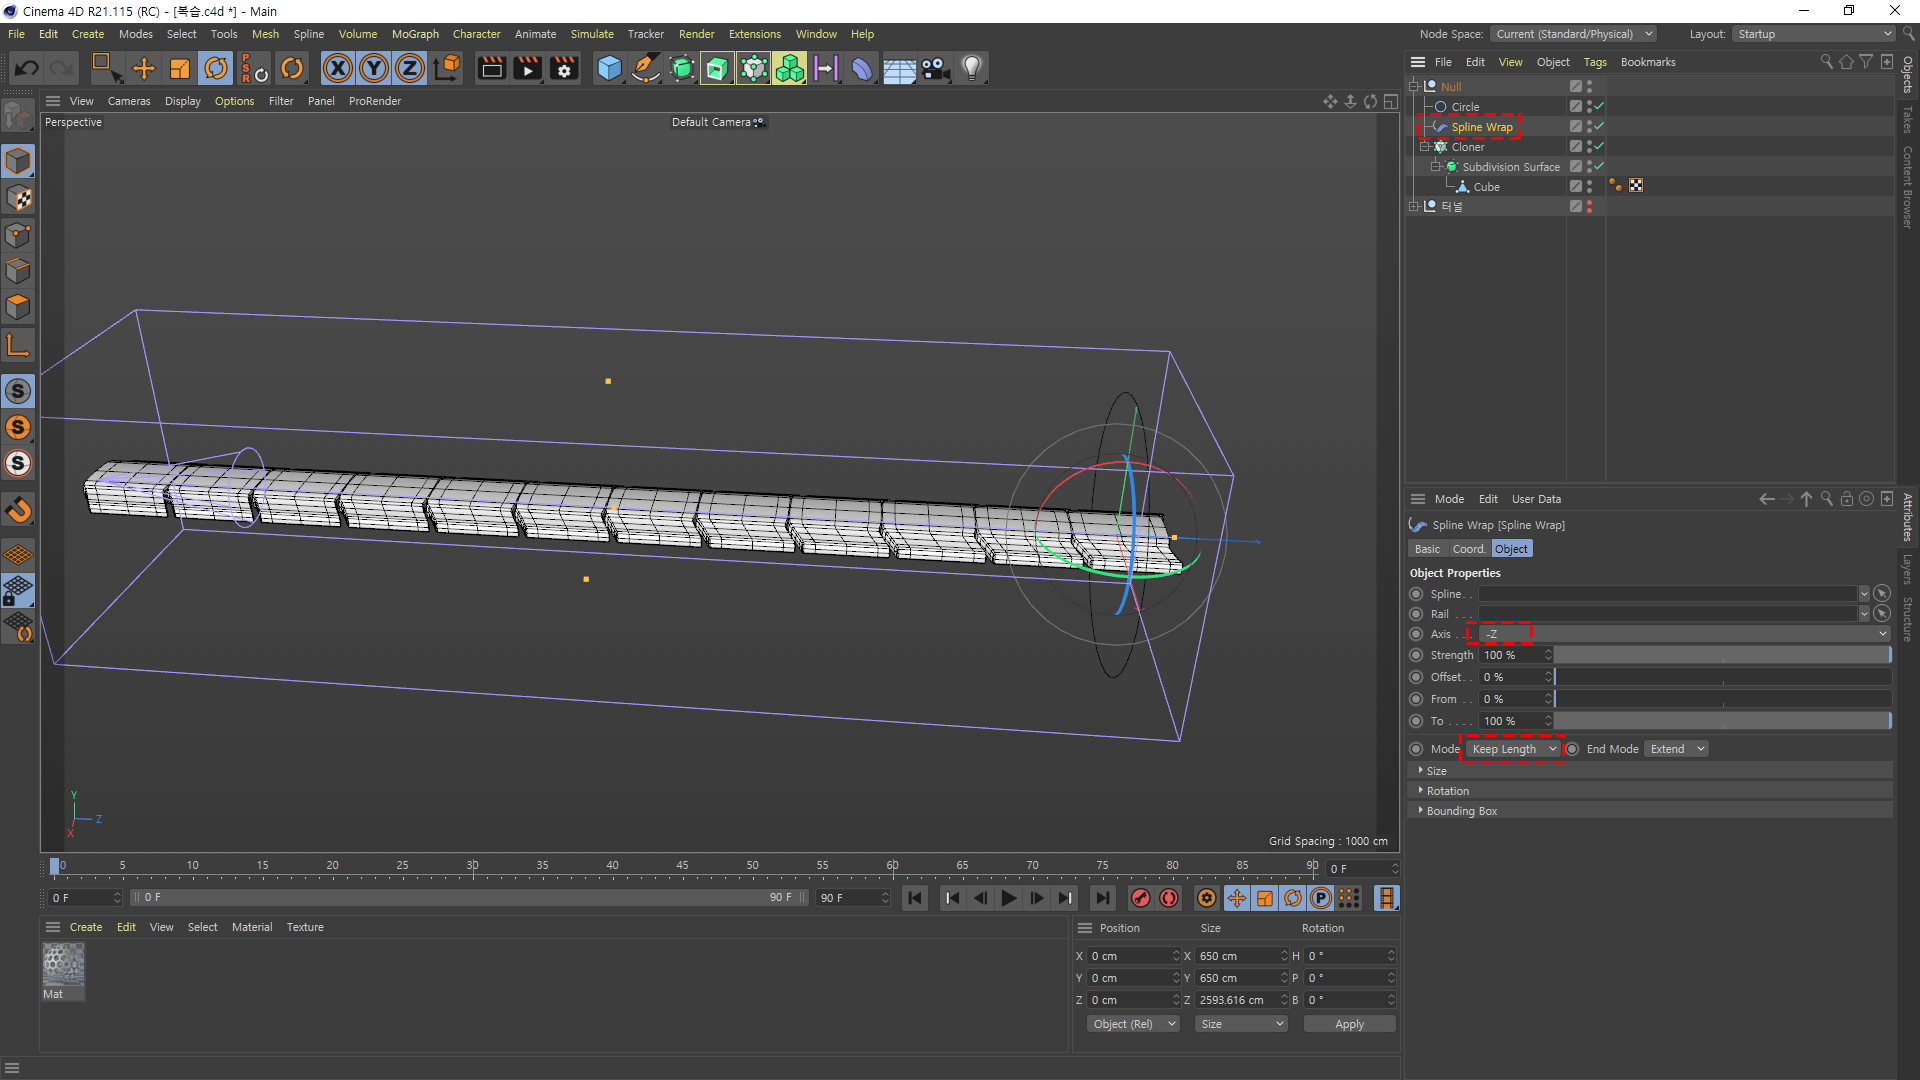Image resolution: width=1920 pixels, height=1080 pixels.
Task: Select the Move tool in toolbar
Action: 144,68
